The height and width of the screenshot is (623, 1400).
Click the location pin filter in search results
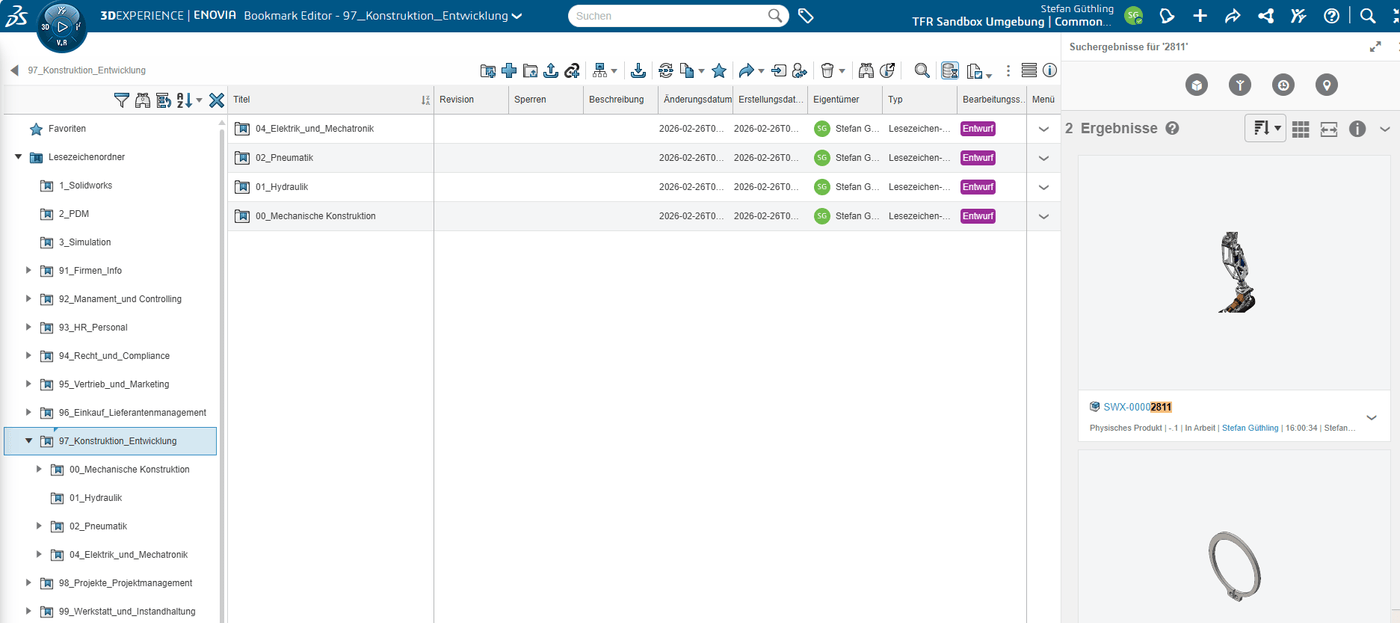1326,85
